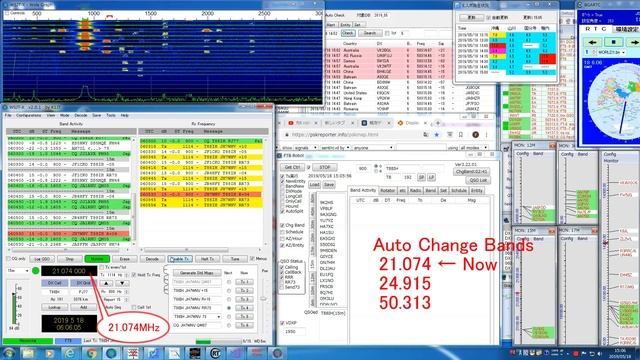The height and width of the screenshot is (360, 640).
Task: Toggle Schedule checkbox in FT8 Robot
Action: [x=282, y=232]
